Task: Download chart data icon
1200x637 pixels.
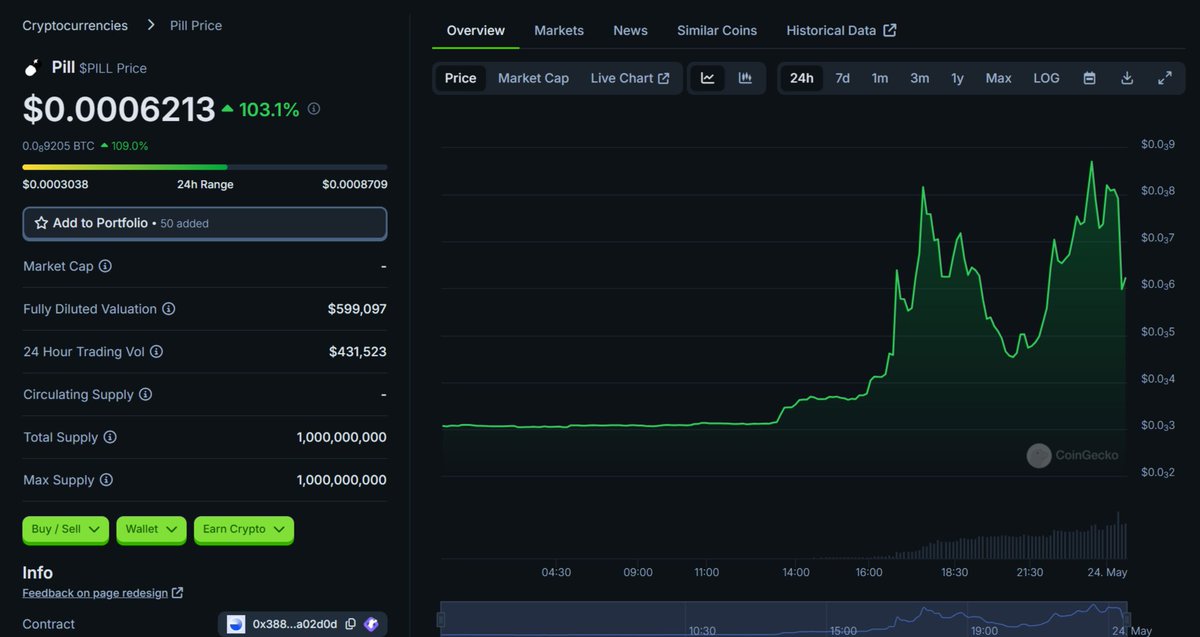Action: click(1127, 78)
